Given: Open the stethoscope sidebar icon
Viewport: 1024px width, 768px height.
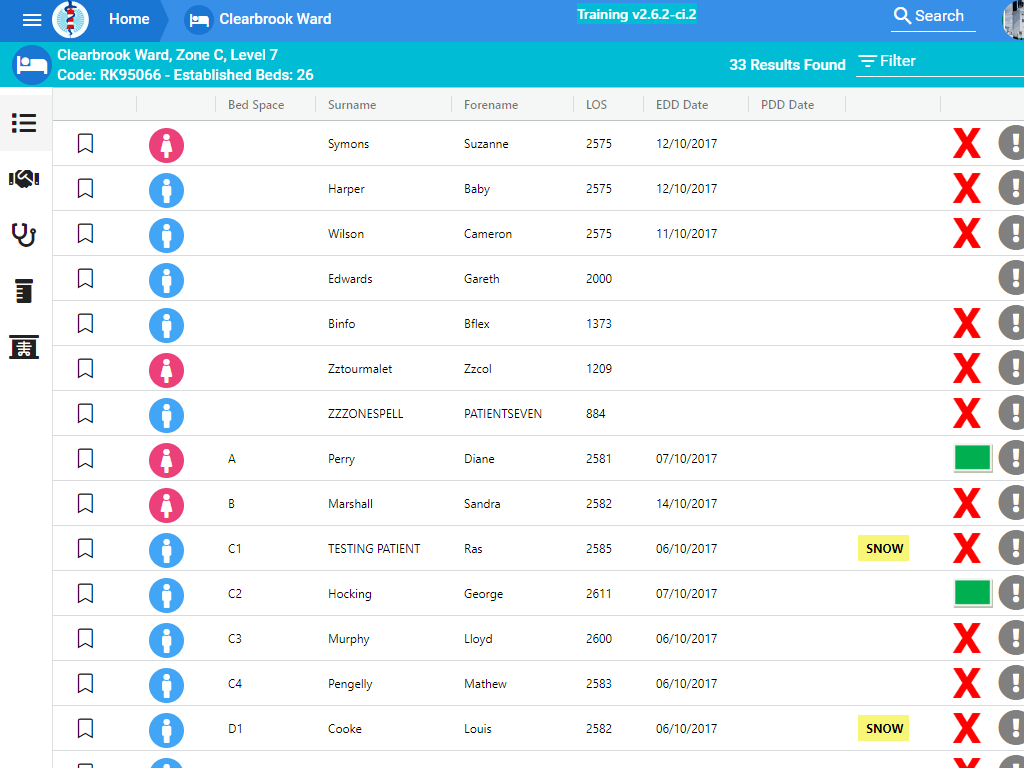Looking at the screenshot, I should (24, 234).
